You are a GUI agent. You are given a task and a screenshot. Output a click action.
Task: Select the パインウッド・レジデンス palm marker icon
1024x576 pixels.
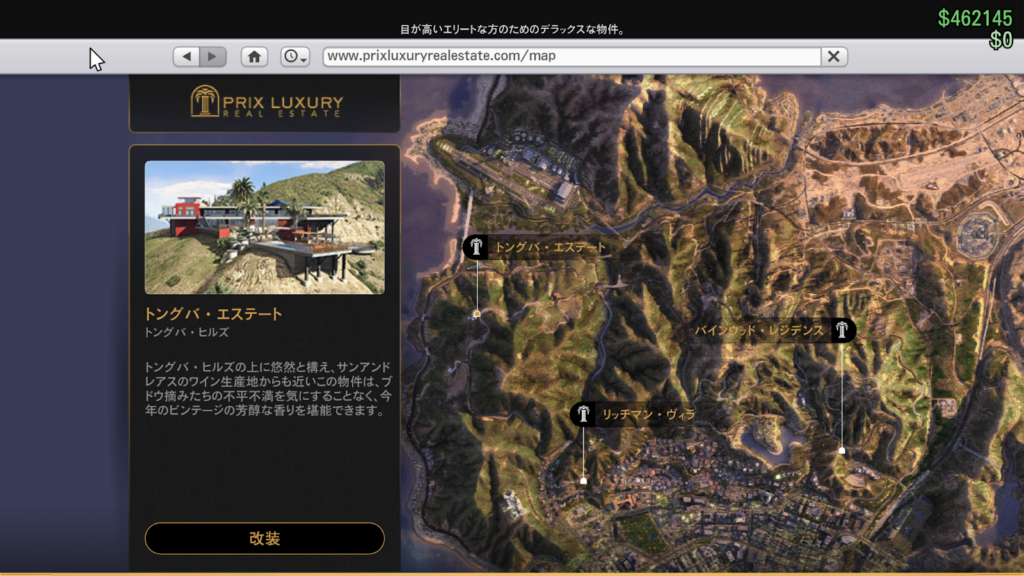pyautogui.click(x=843, y=330)
